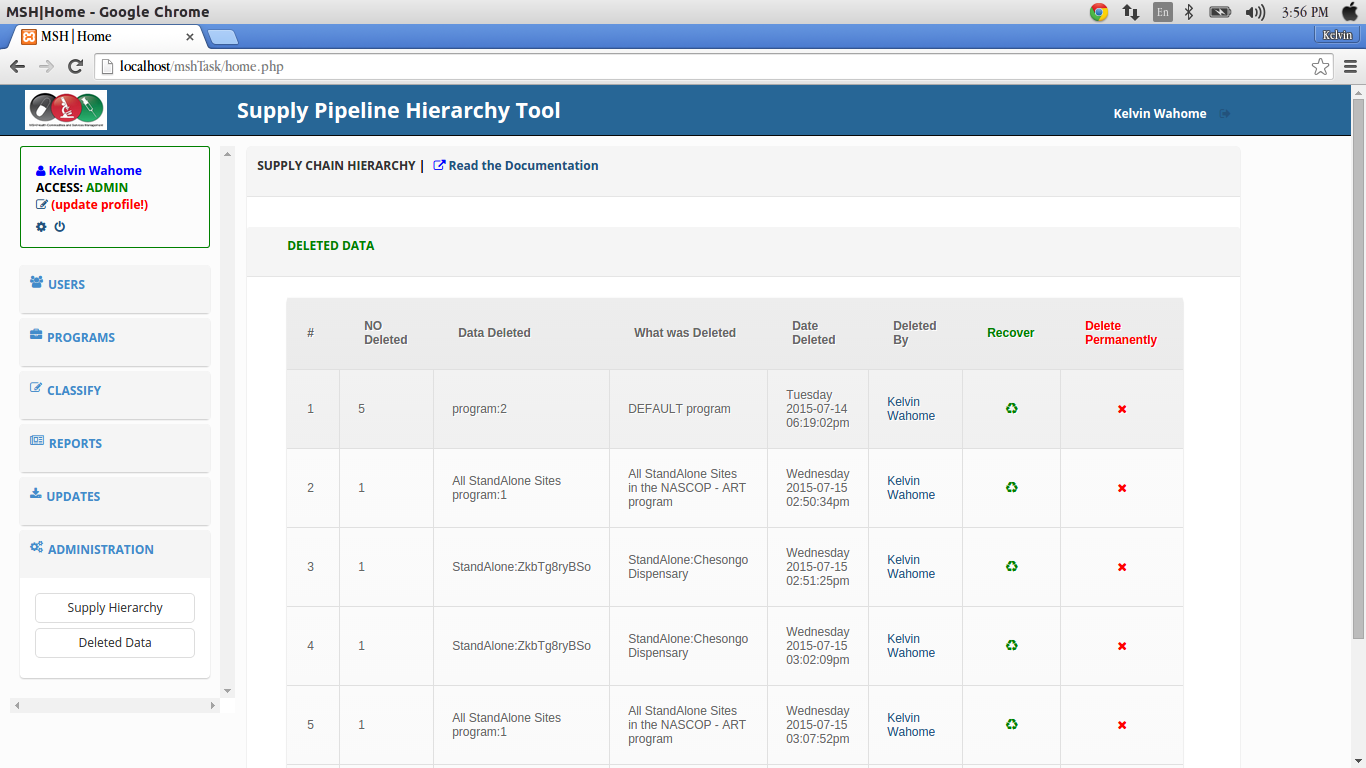The image size is (1366, 768).
Task: Bookmark the page with the star icon
Action: [1321, 66]
